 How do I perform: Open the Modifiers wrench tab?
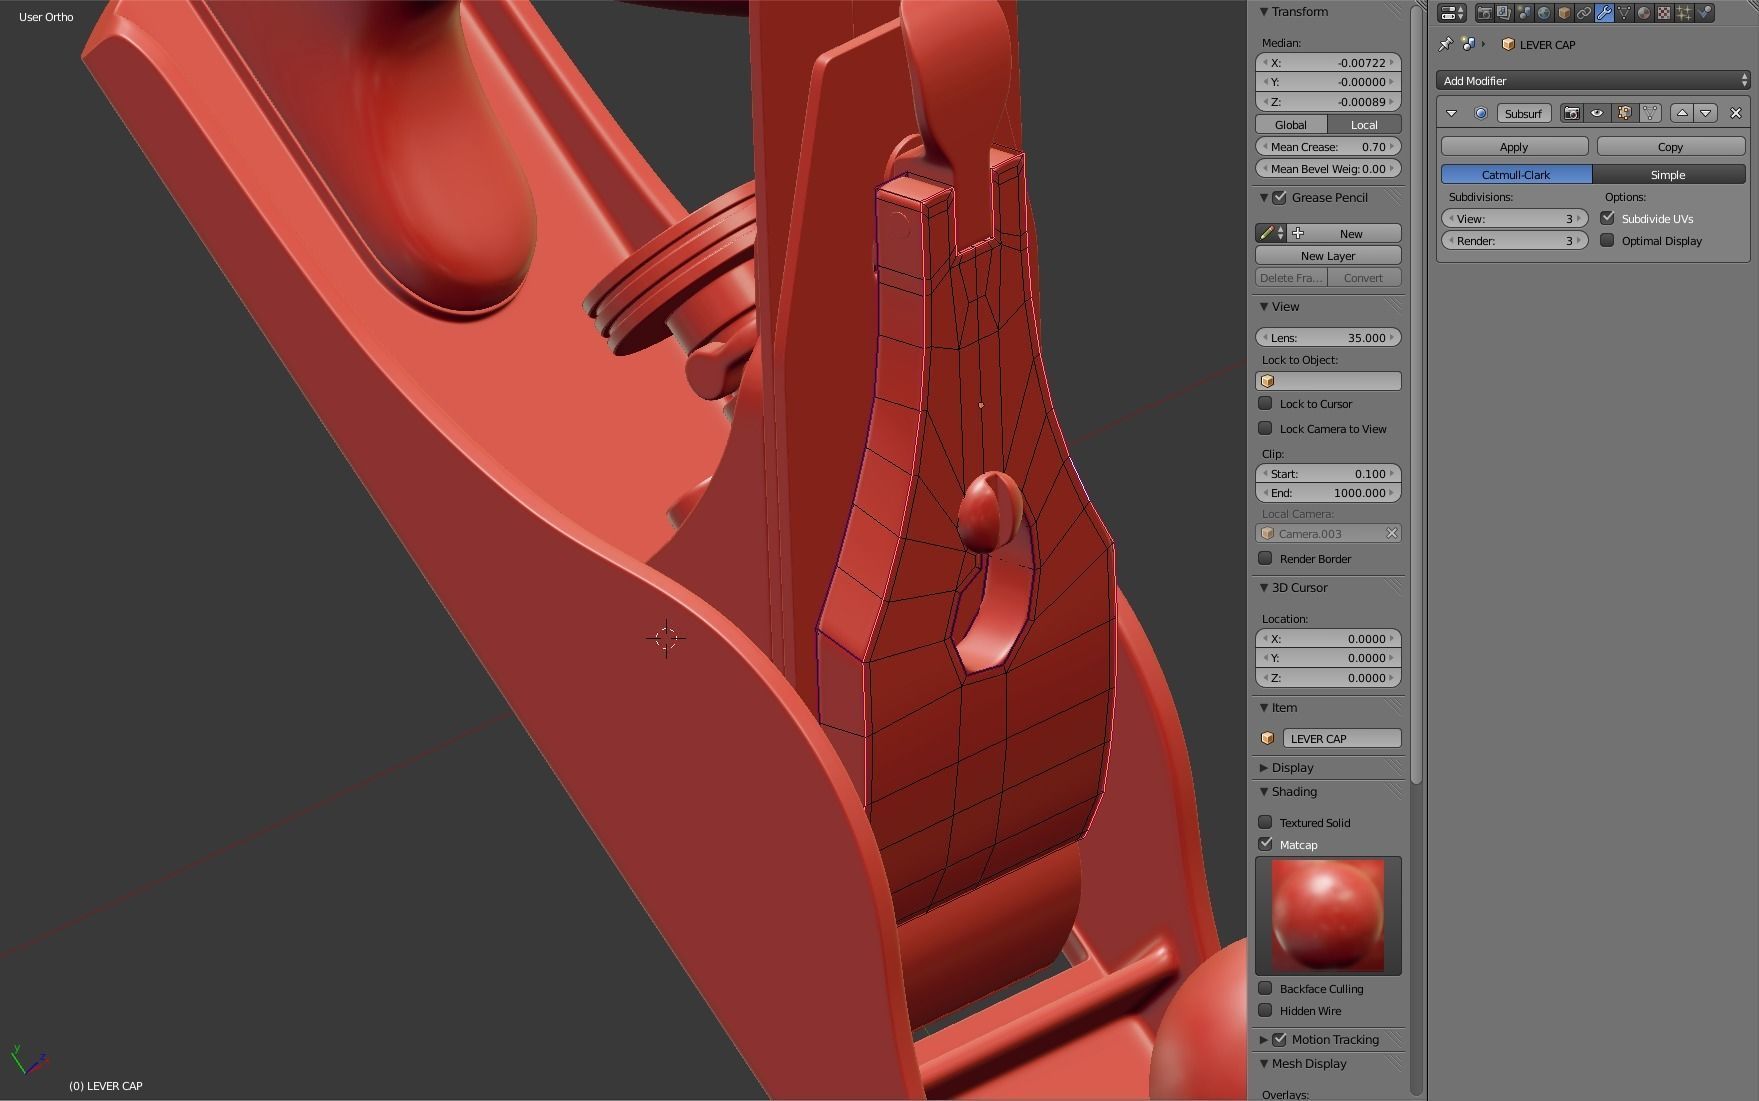1604,13
